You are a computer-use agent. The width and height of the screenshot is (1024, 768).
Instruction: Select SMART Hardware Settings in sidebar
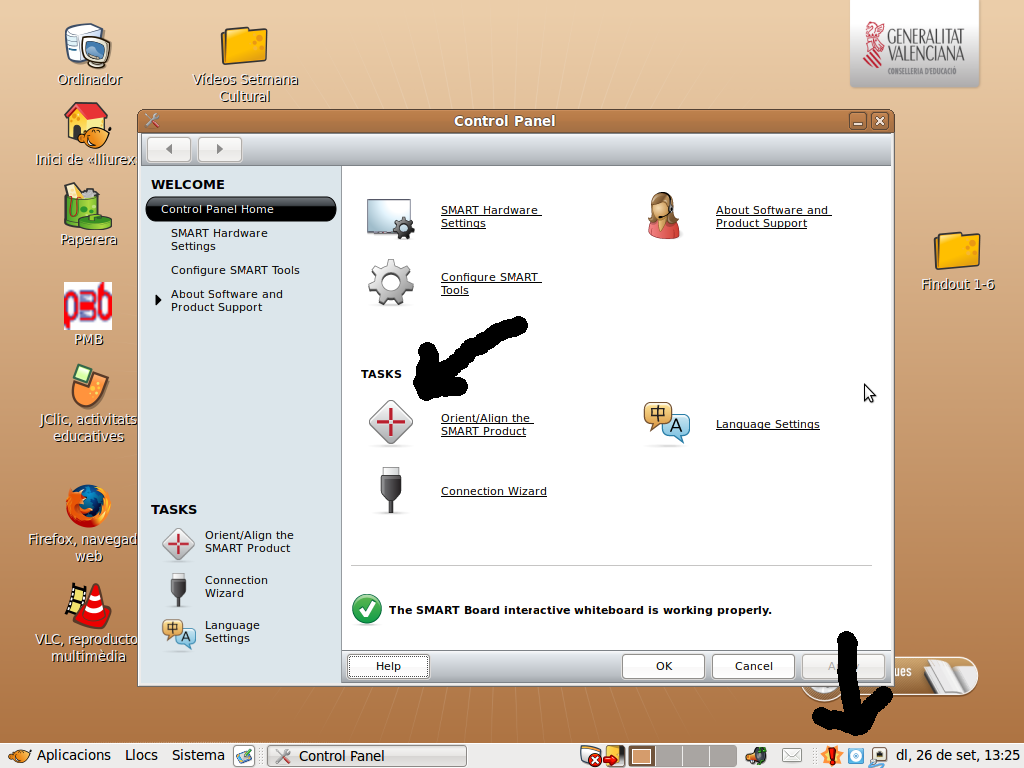[x=219, y=240]
